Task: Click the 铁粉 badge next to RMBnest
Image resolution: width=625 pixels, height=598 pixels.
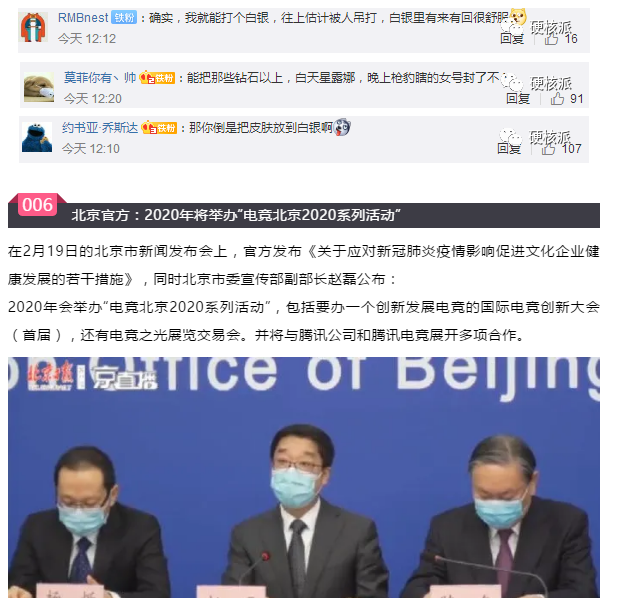Action: [x=124, y=18]
